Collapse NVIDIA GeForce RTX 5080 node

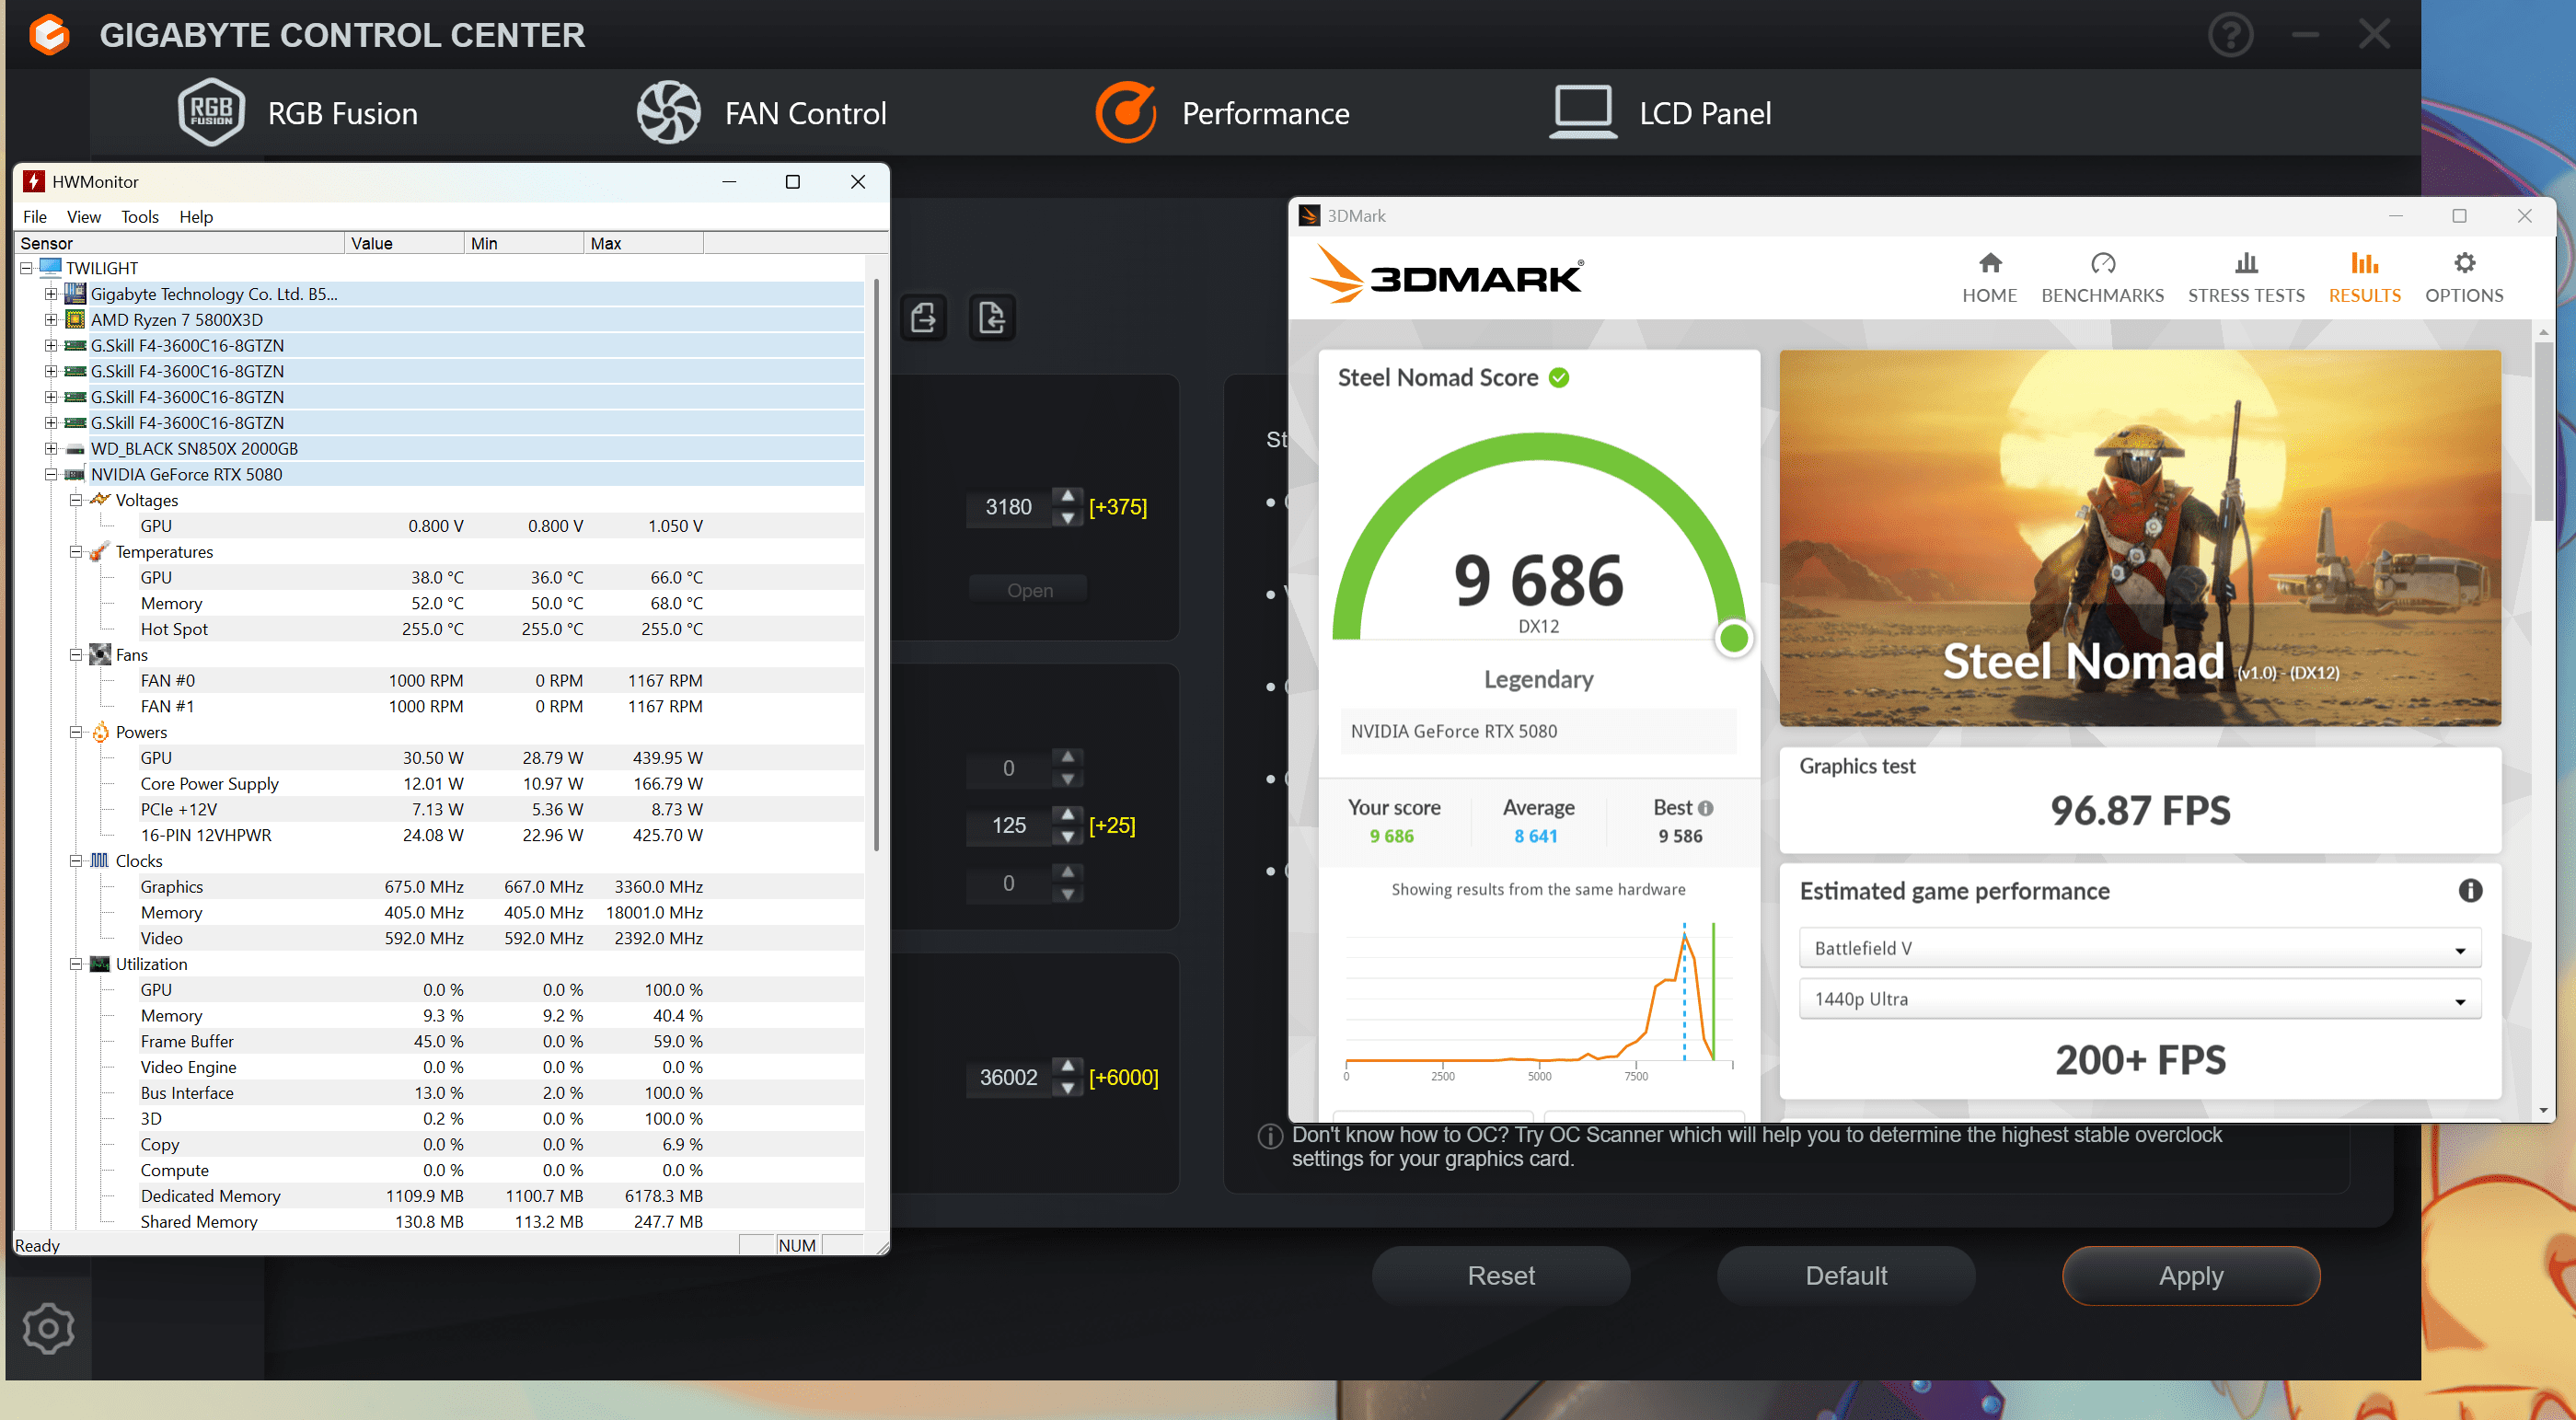click(50, 475)
